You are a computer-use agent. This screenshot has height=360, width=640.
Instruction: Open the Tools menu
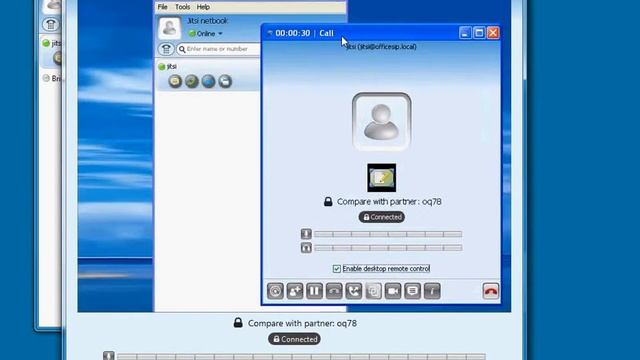(x=182, y=7)
